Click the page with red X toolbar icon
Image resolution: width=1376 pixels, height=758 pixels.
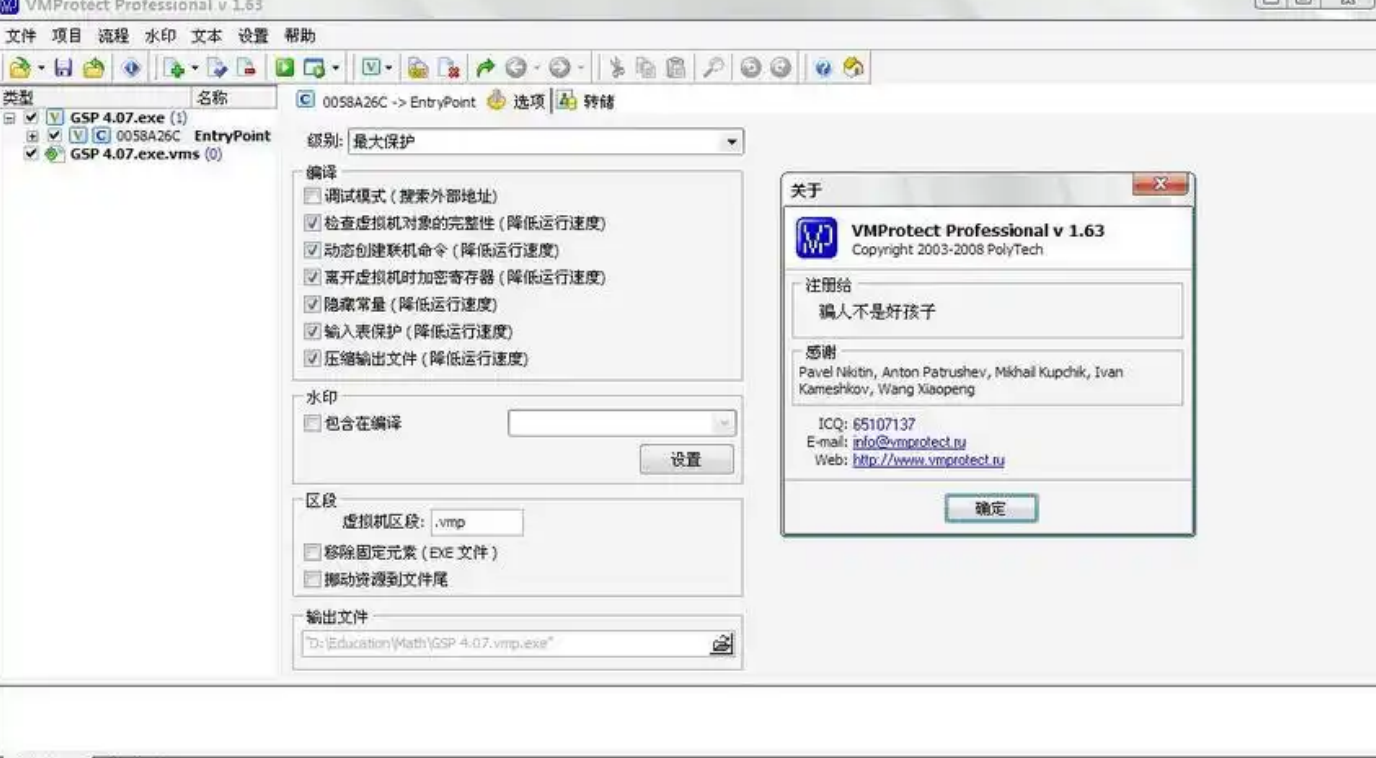(449, 68)
